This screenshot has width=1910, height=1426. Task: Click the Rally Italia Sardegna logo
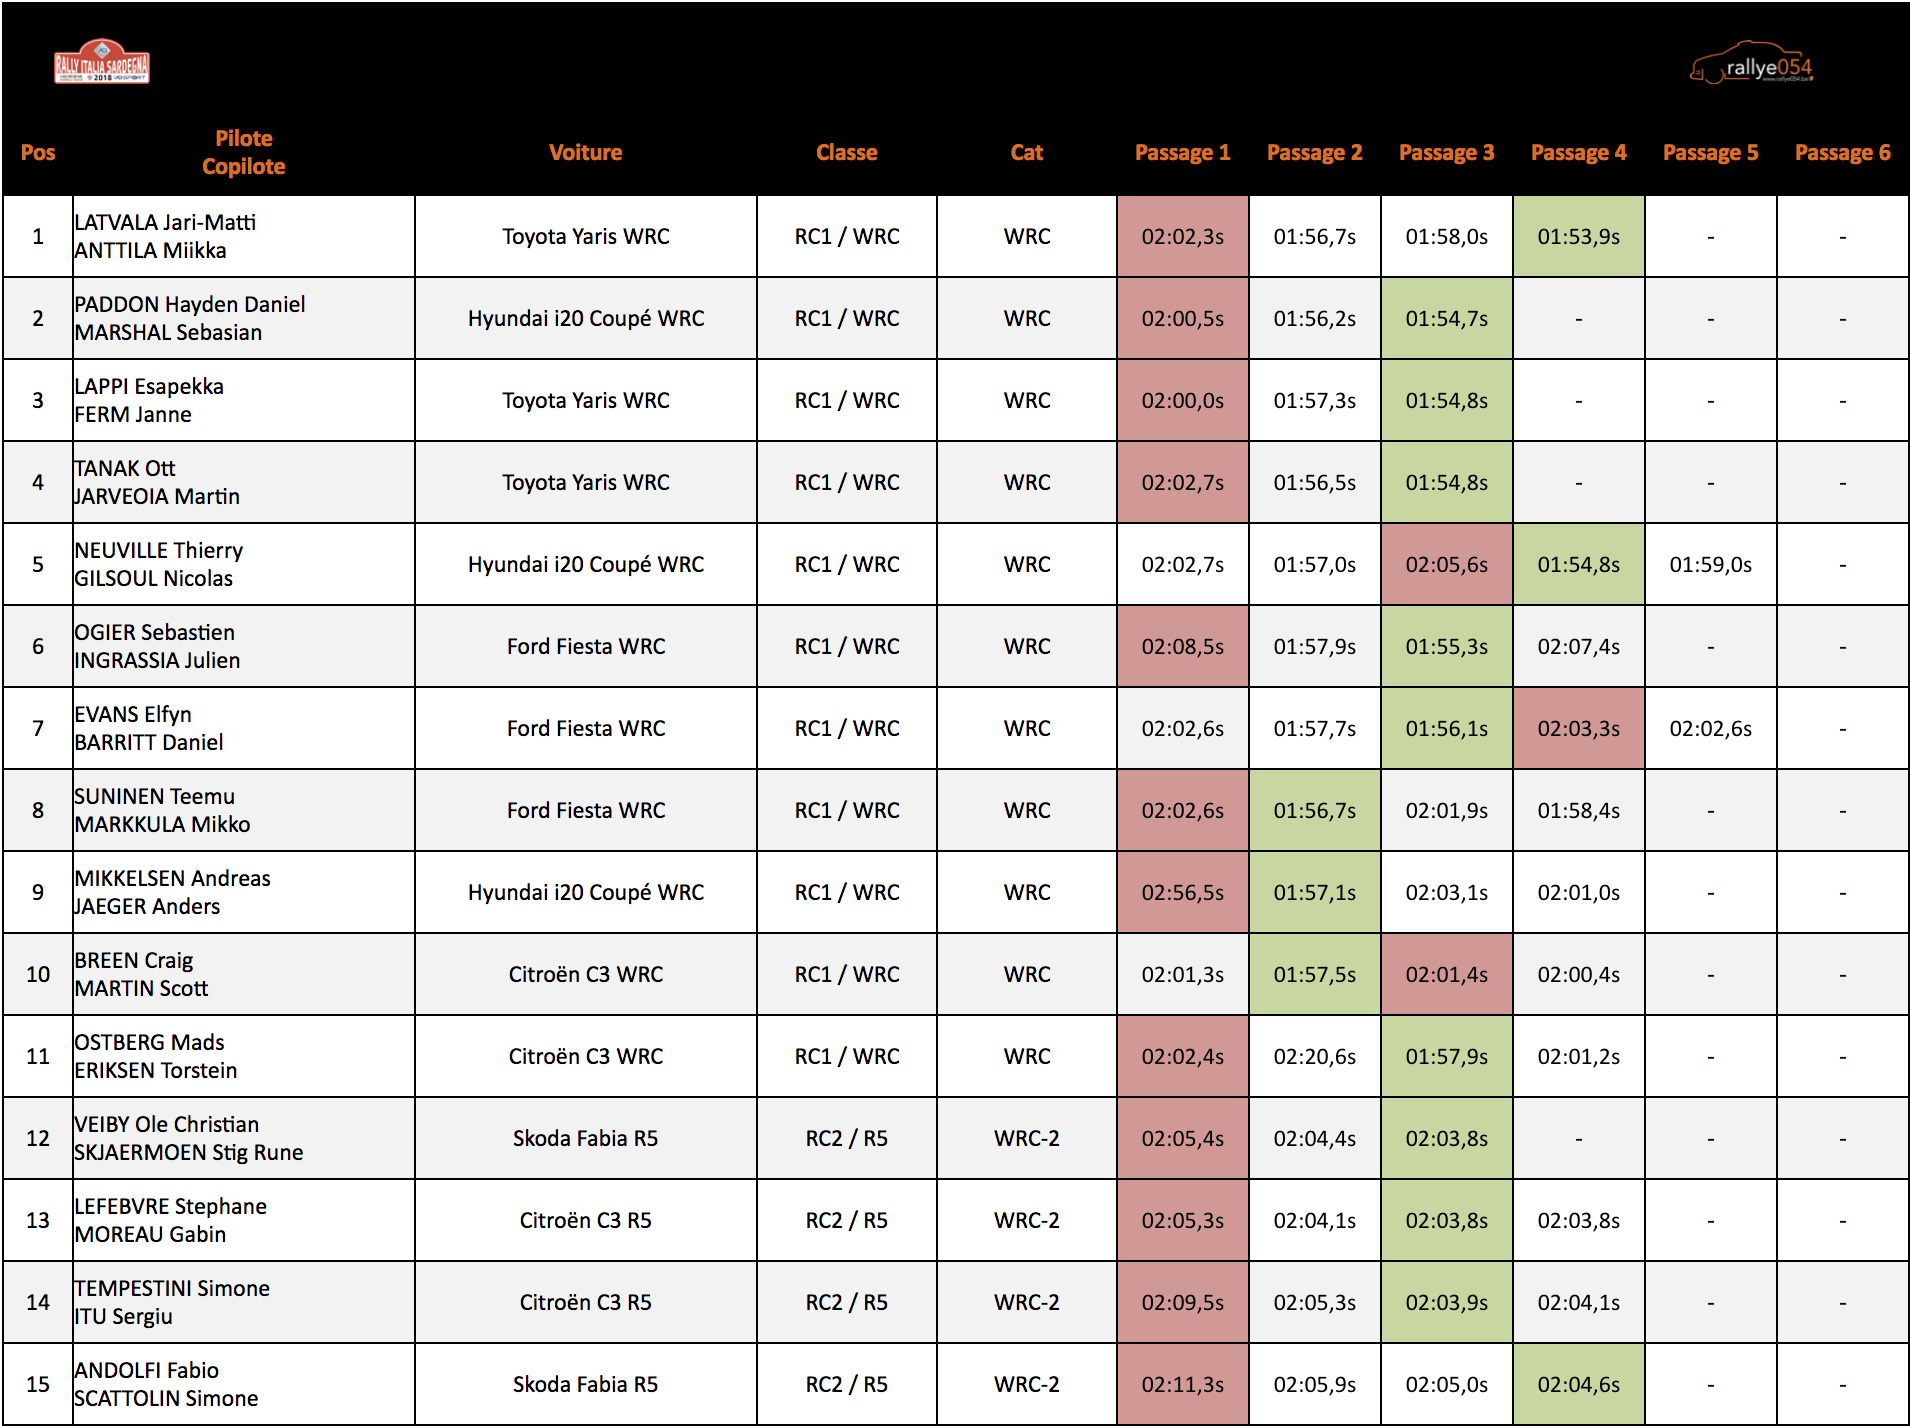(x=101, y=63)
